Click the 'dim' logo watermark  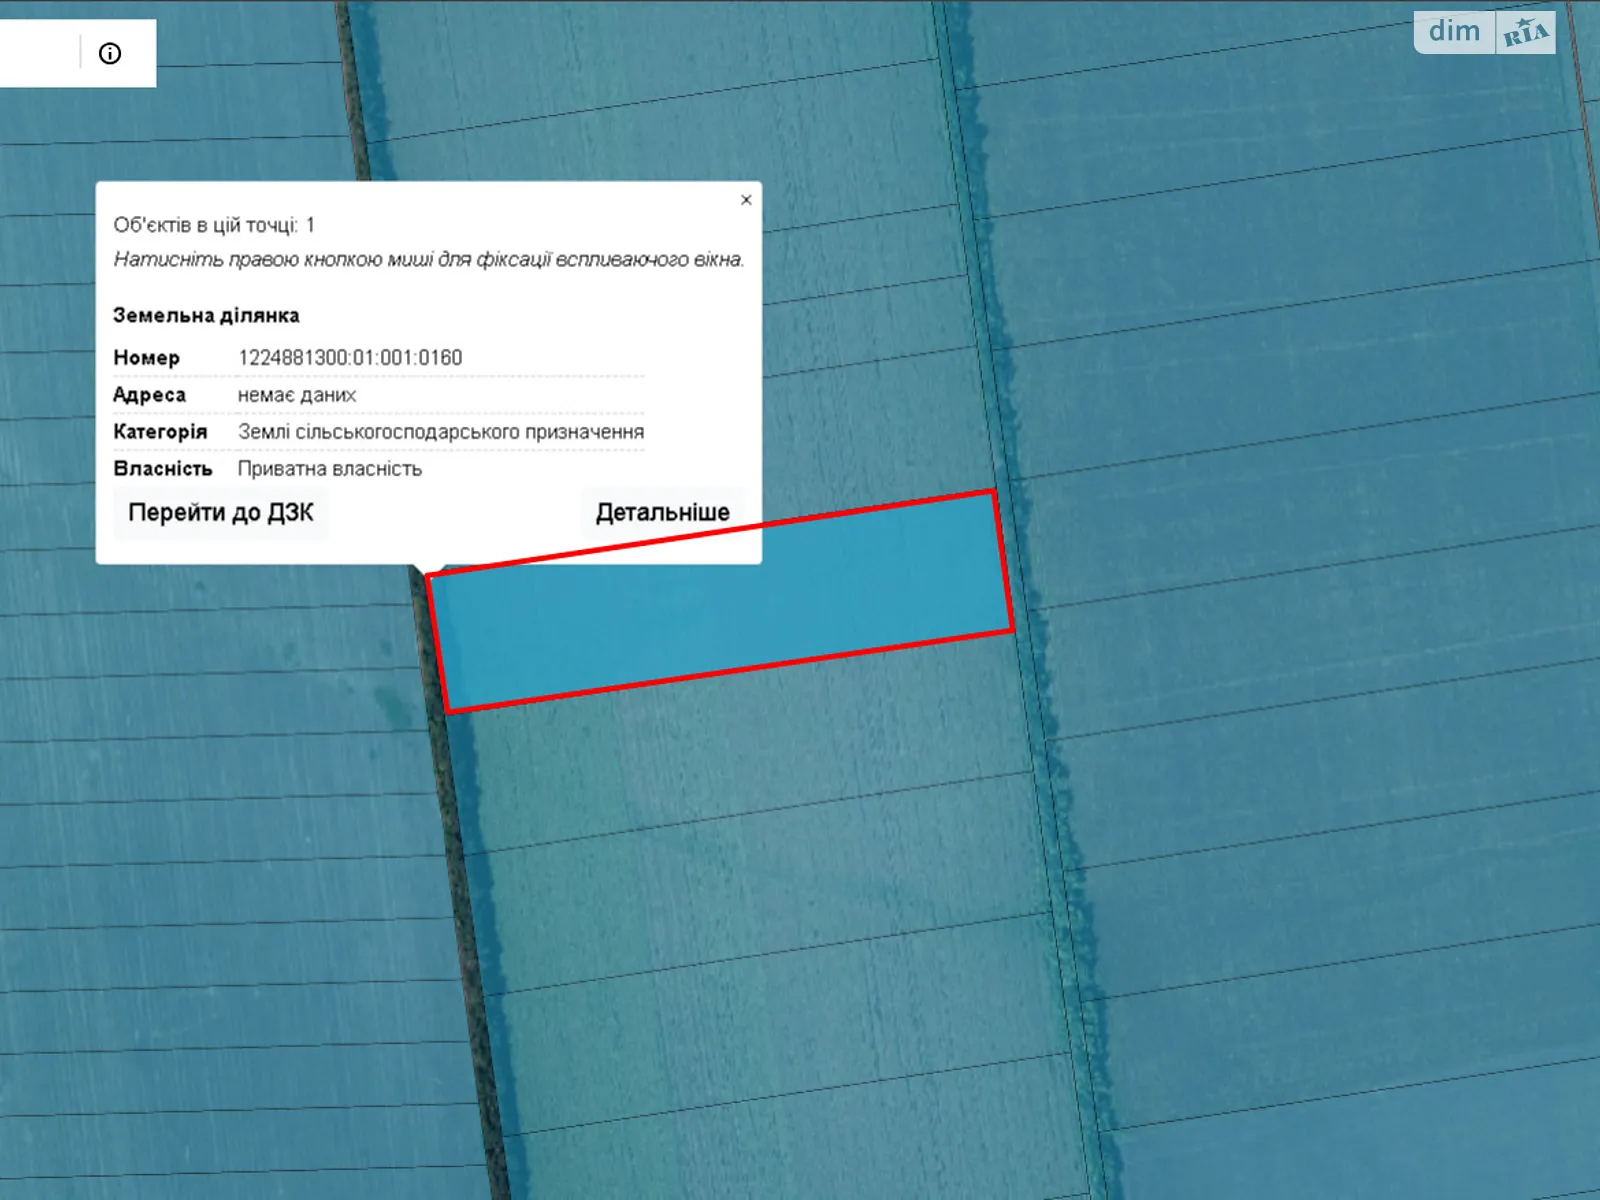[1454, 32]
